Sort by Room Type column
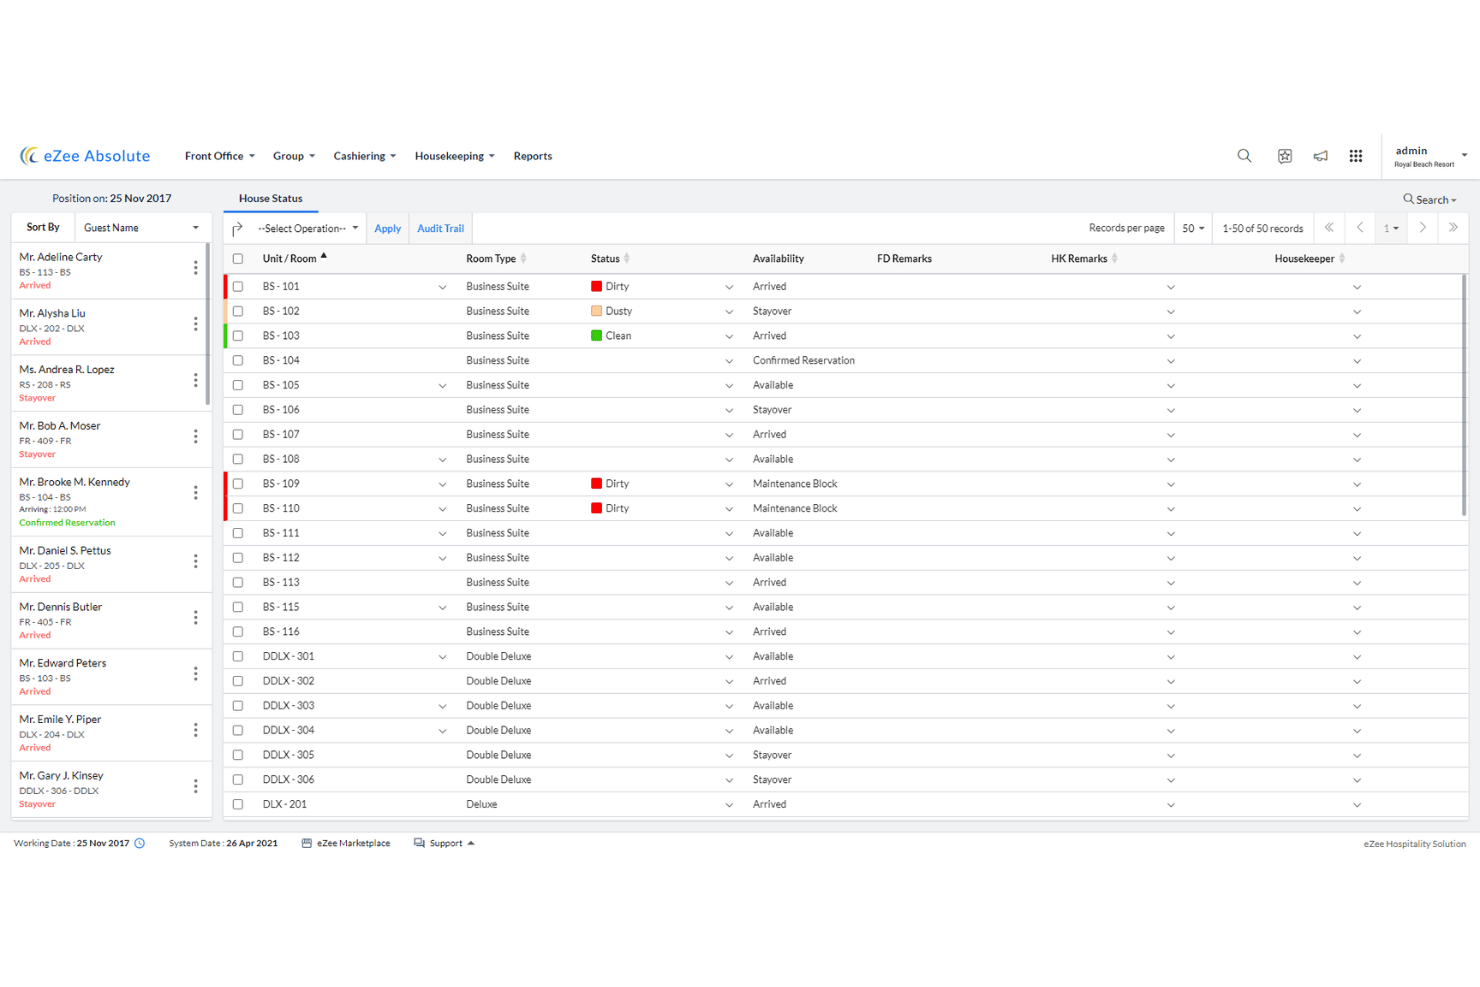1480x987 pixels. click(523, 258)
